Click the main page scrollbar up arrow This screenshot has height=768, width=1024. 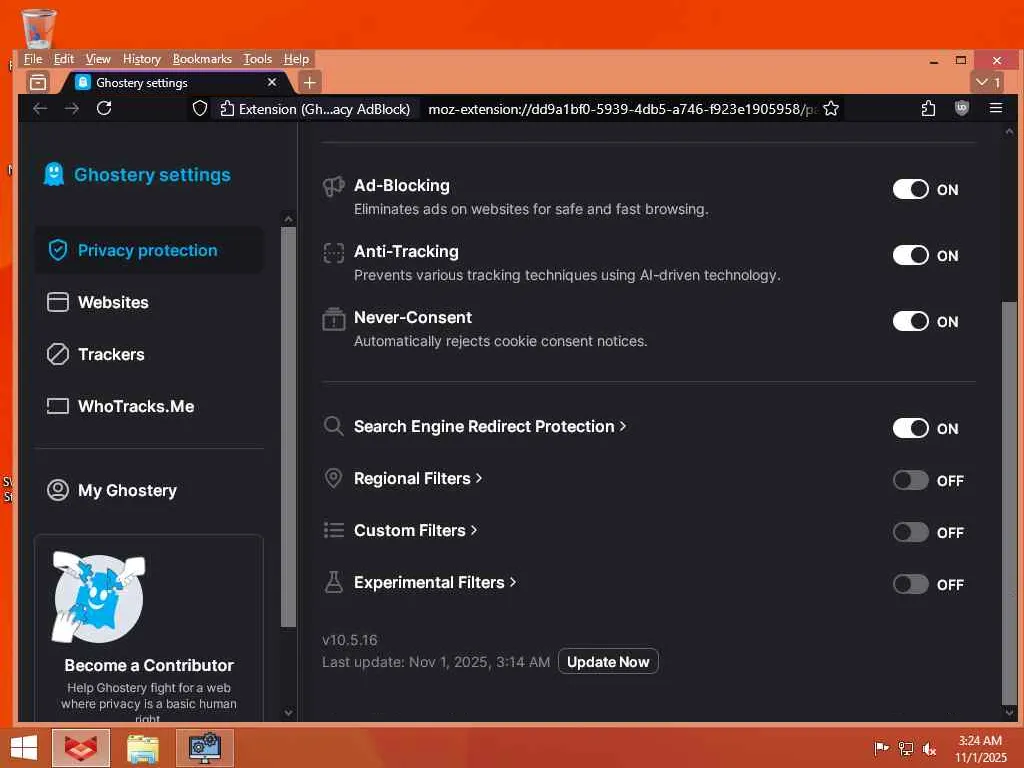1009,131
